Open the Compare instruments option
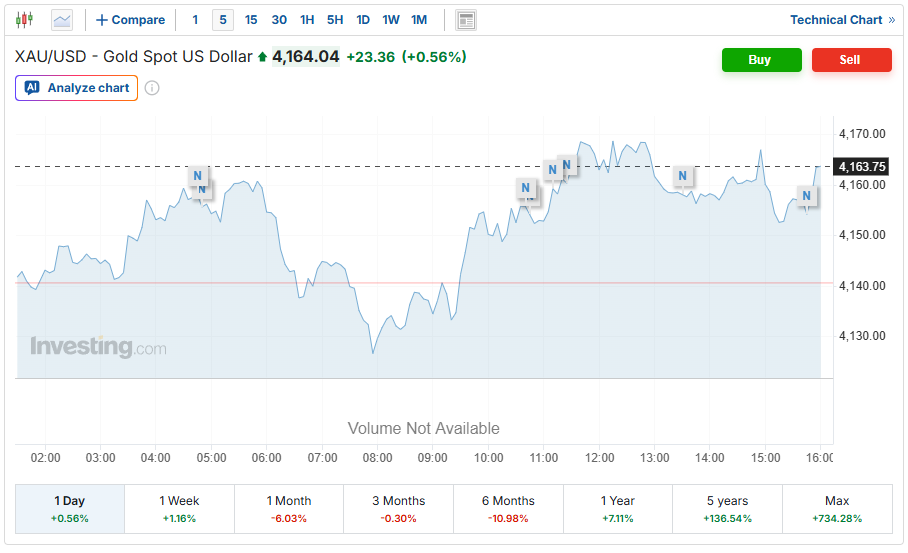This screenshot has height=553, width=908. pos(130,20)
